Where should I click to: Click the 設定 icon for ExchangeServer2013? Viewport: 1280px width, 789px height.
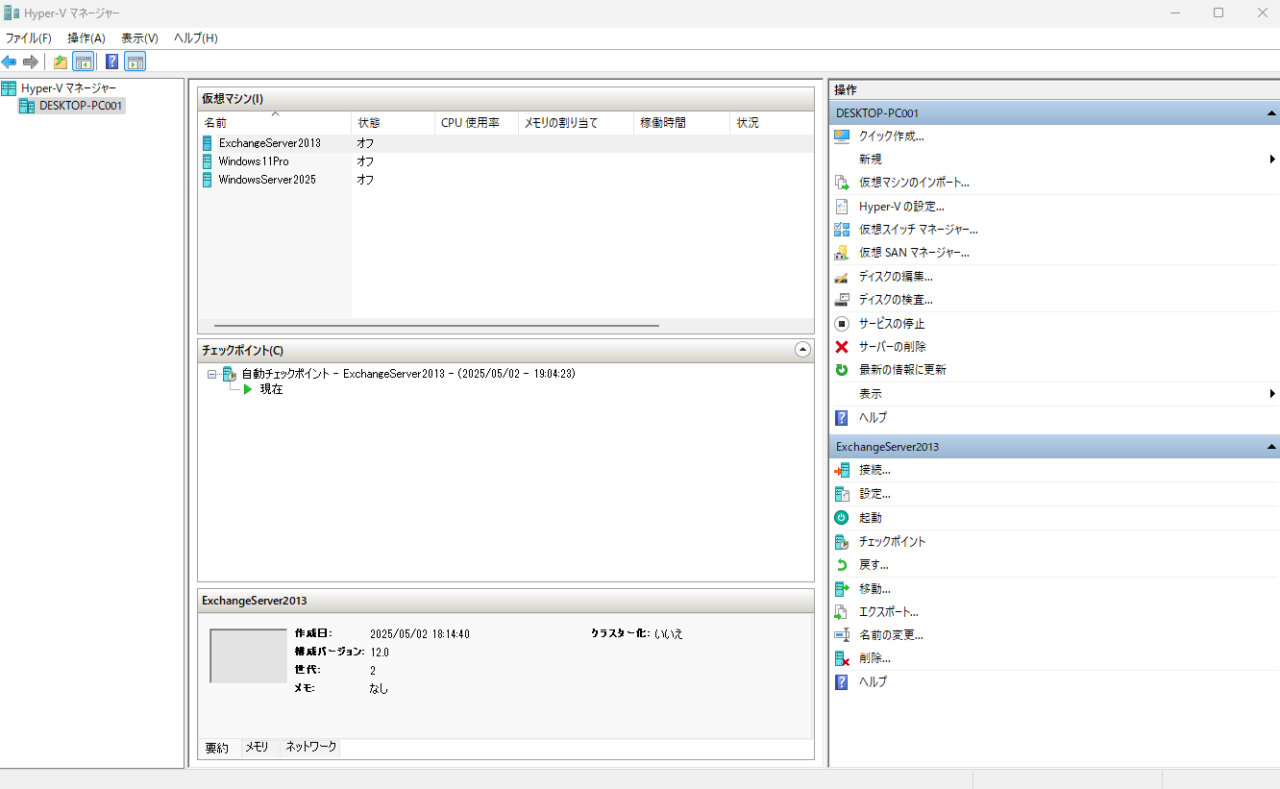(x=841, y=494)
